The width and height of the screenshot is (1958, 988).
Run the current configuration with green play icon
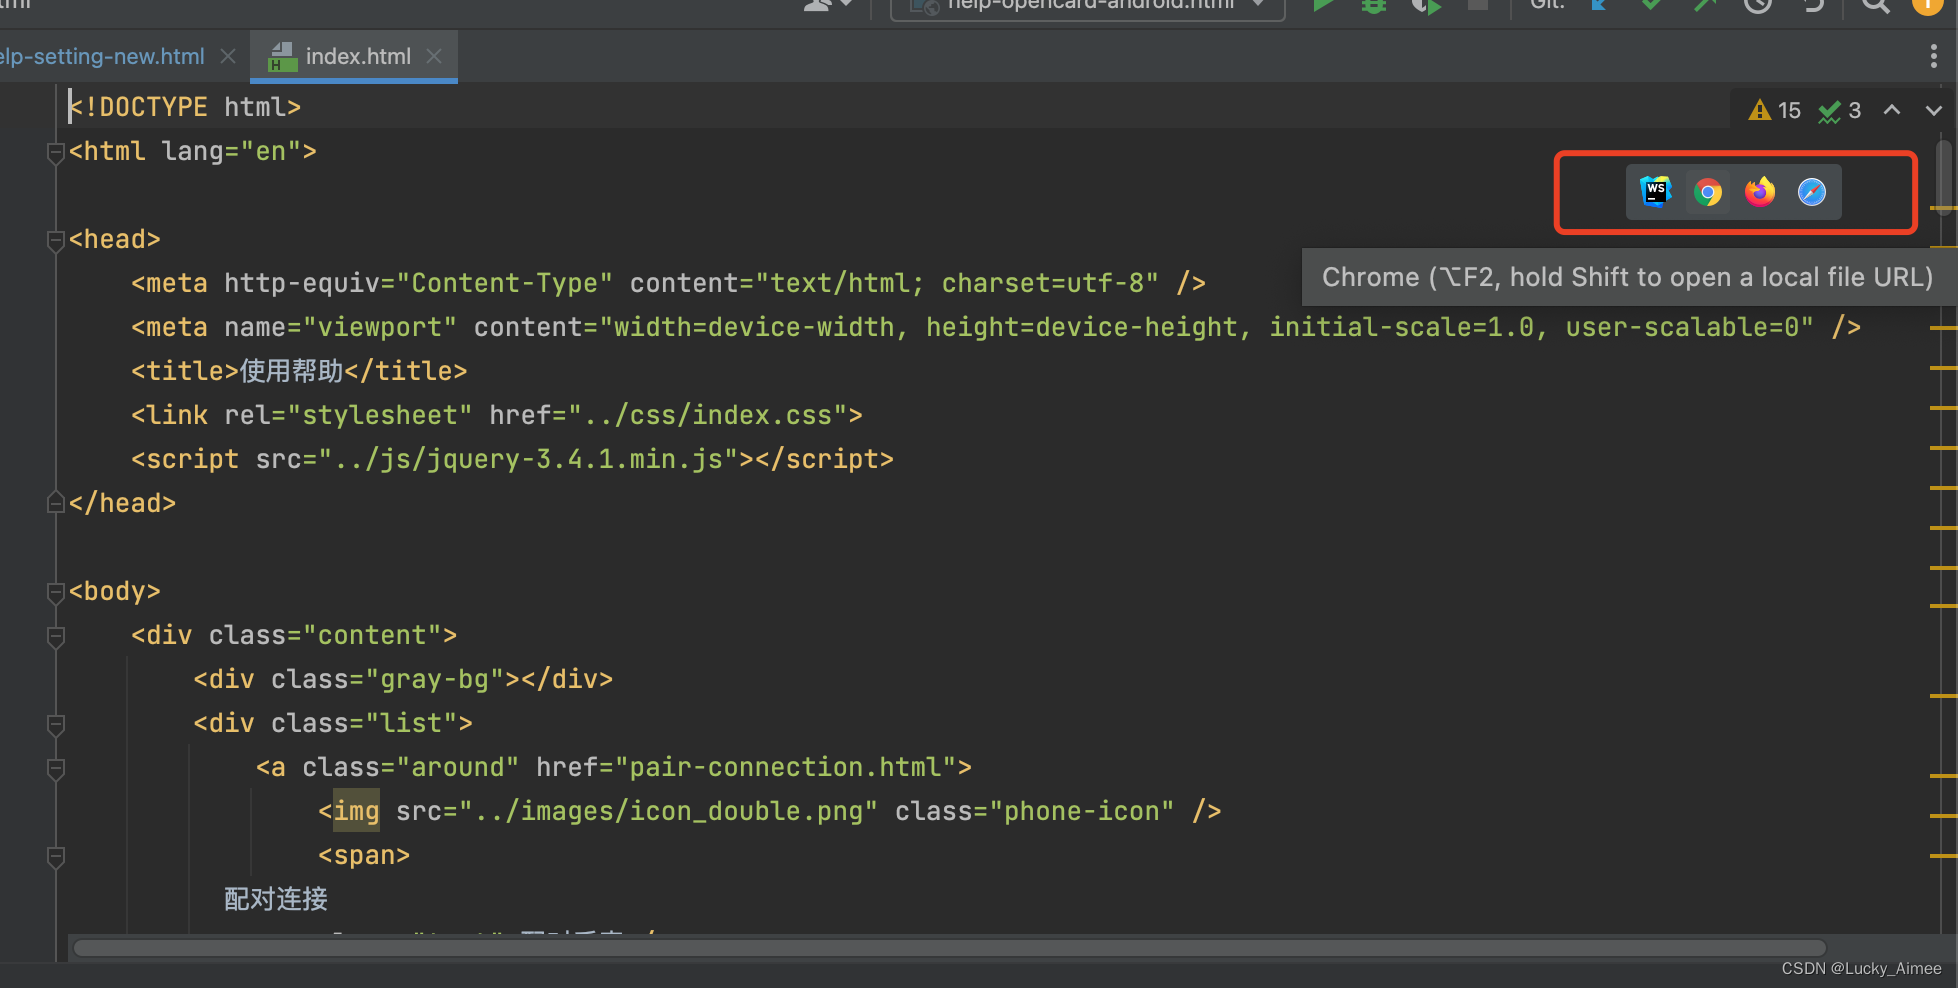tap(1324, 6)
